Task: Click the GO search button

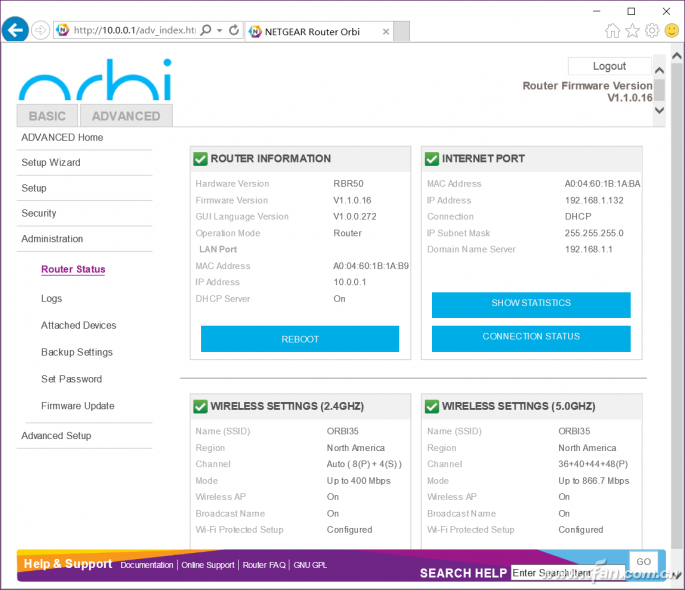Action: pyautogui.click(x=643, y=562)
